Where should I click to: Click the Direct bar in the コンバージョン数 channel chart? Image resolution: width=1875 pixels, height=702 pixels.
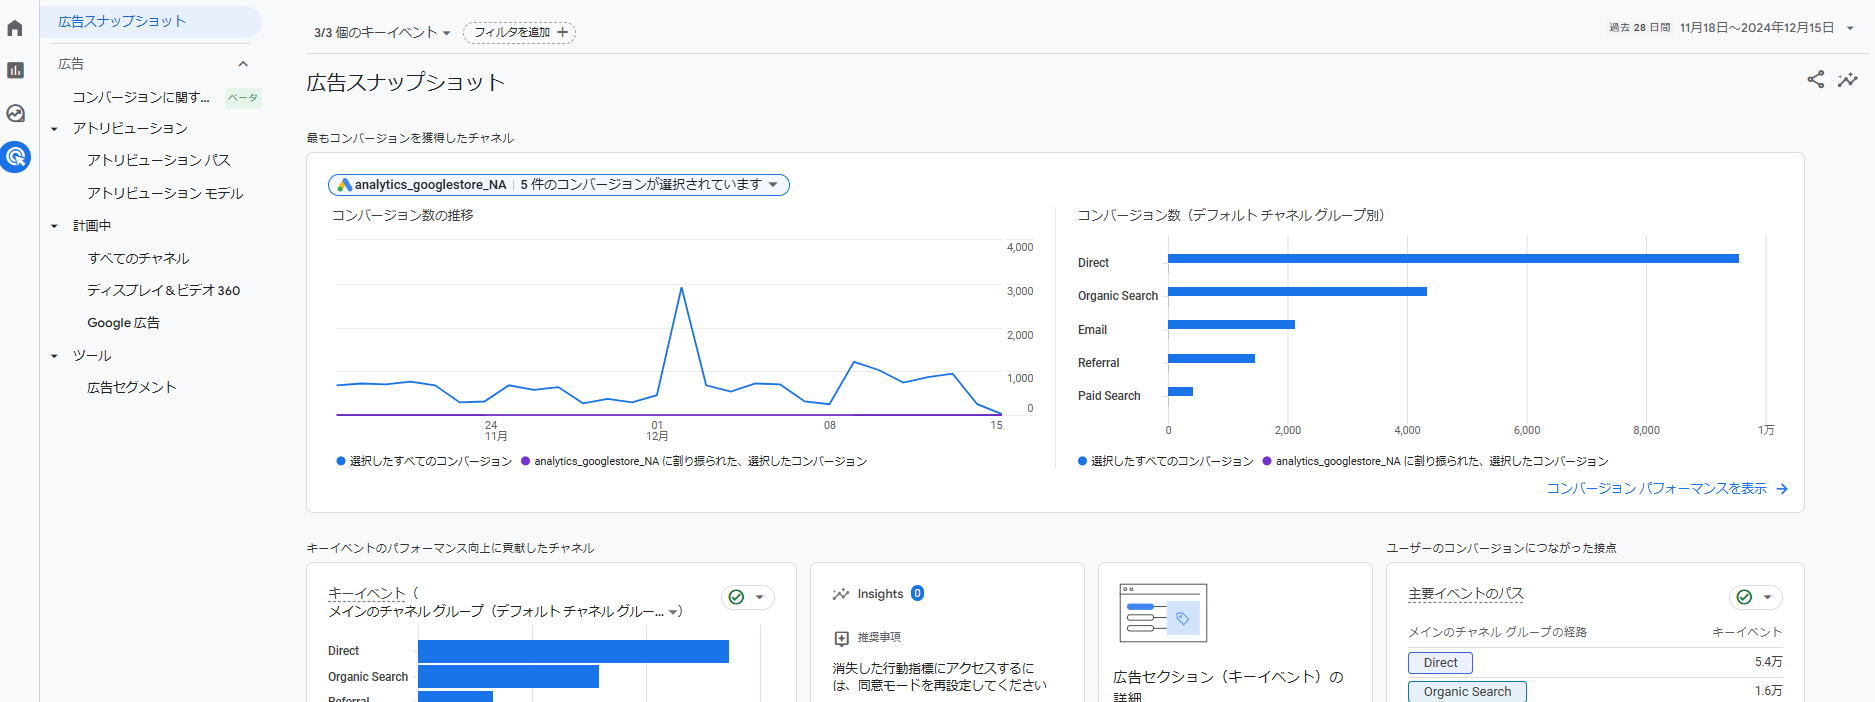click(x=1453, y=259)
